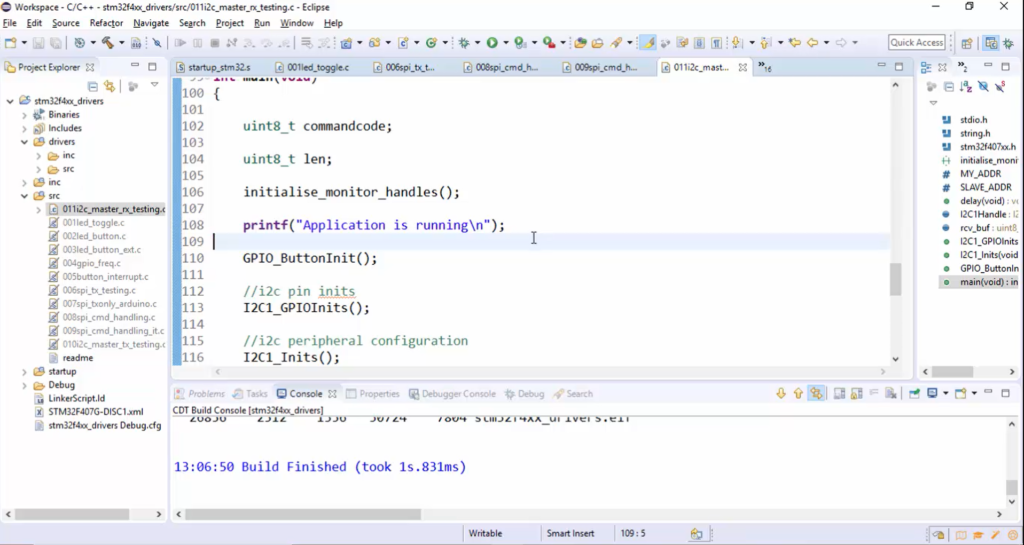Open the Refactor menu
Viewport: 1024px width, 545px height.
(x=106, y=23)
